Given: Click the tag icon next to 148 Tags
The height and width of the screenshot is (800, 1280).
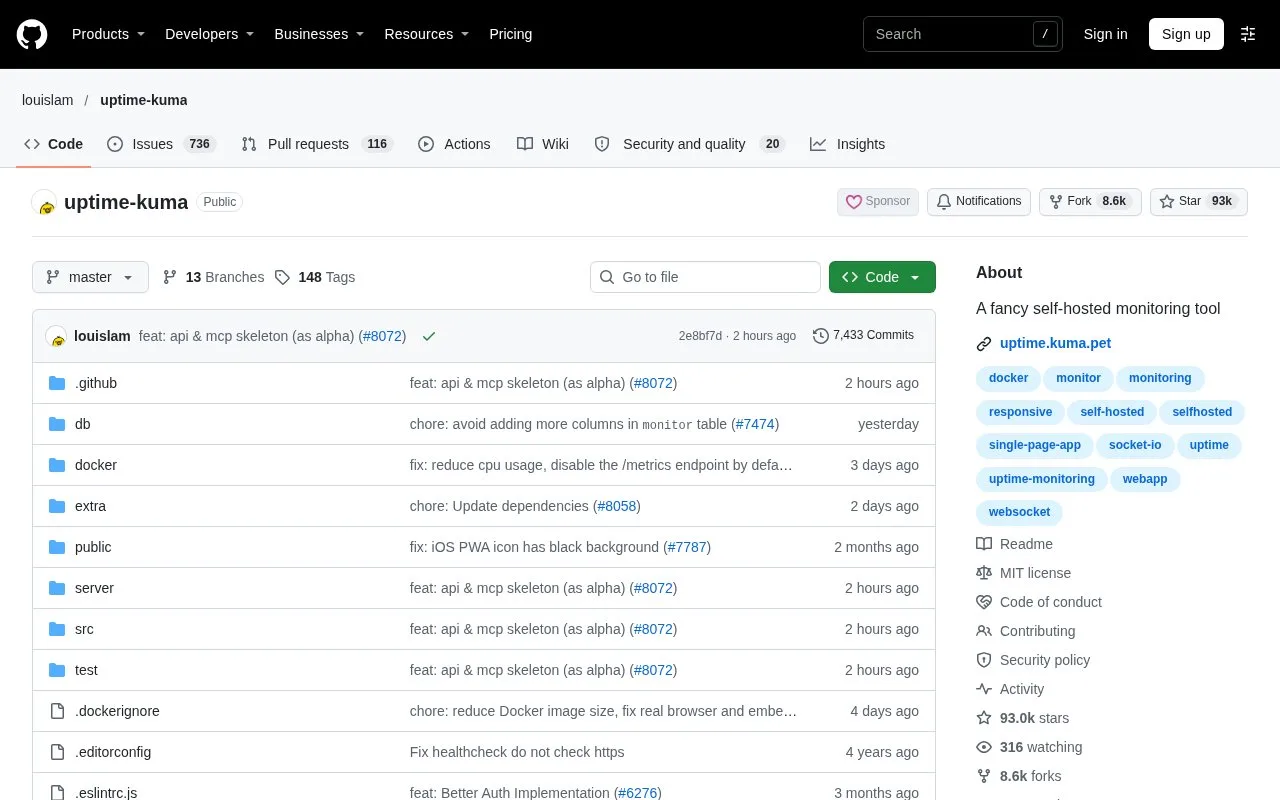Looking at the screenshot, I should pos(283,277).
